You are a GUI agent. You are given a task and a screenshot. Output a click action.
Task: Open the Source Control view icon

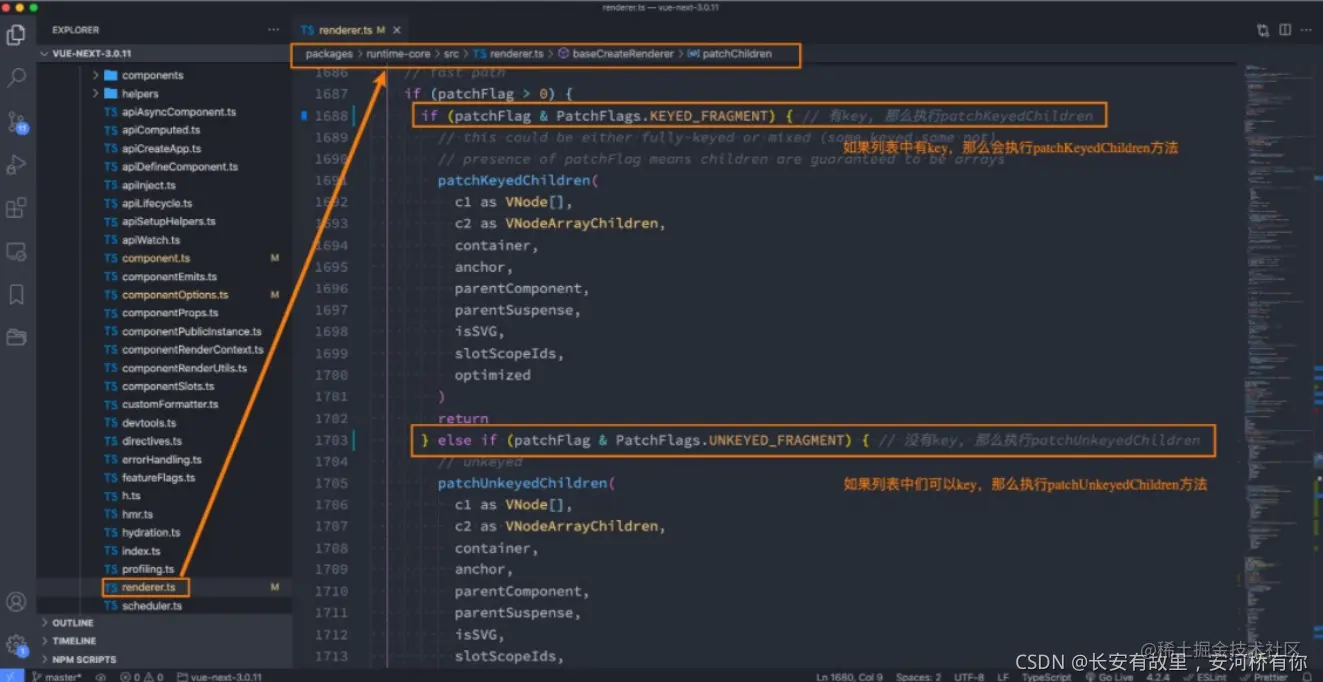pos(16,122)
